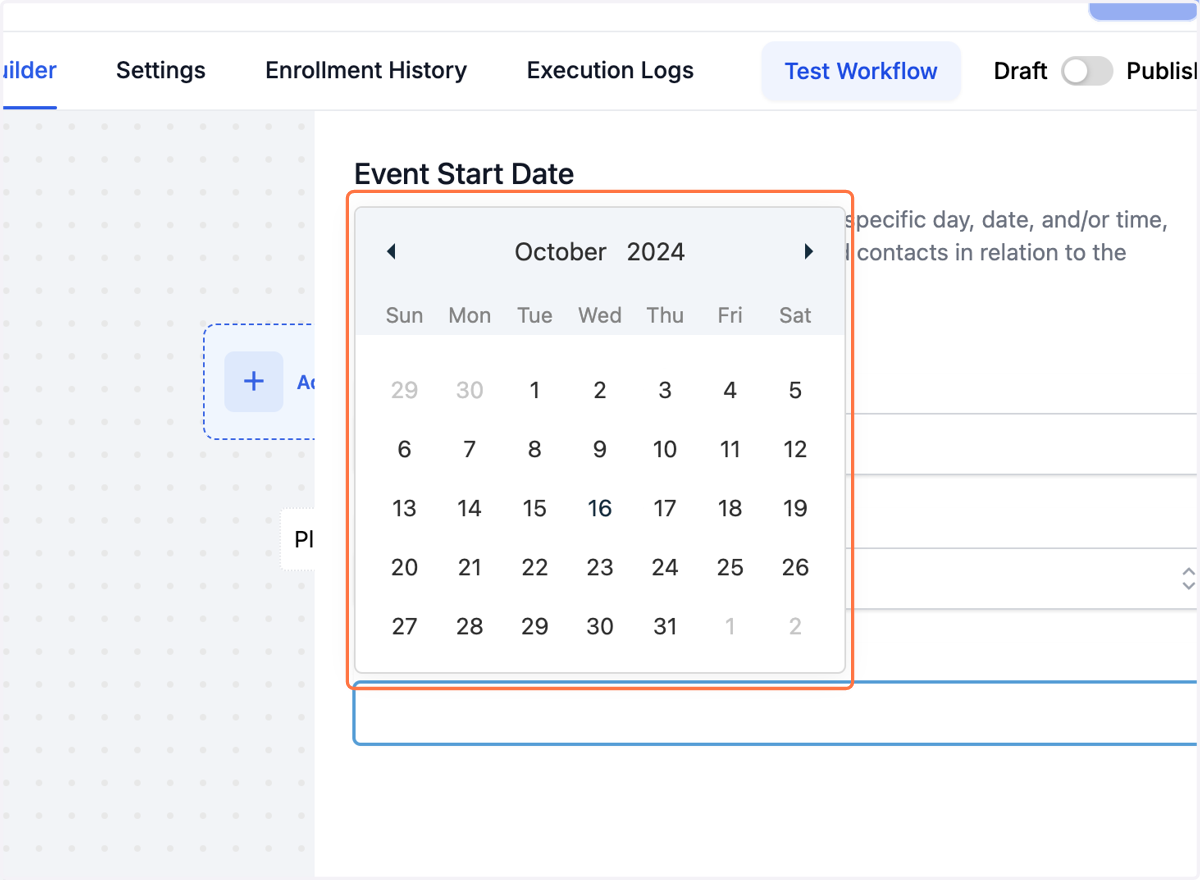Select greyed September 30 date
This screenshot has height=880, width=1200.
(470, 390)
